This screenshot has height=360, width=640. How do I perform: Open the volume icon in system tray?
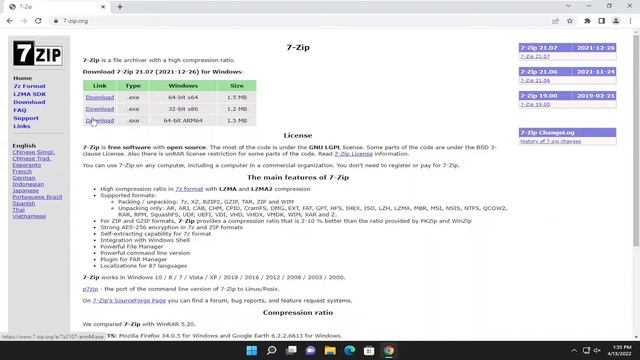pos(597,351)
